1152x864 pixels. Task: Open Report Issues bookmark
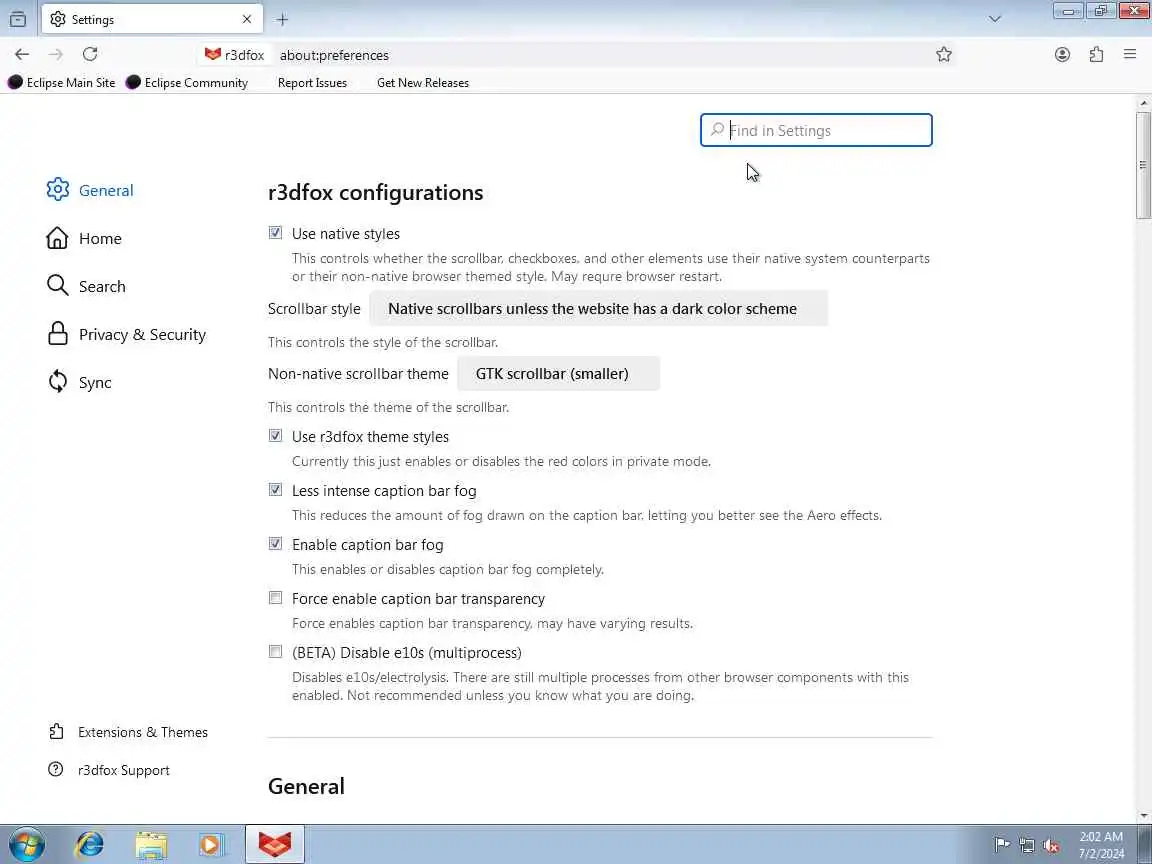pos(312,83)
